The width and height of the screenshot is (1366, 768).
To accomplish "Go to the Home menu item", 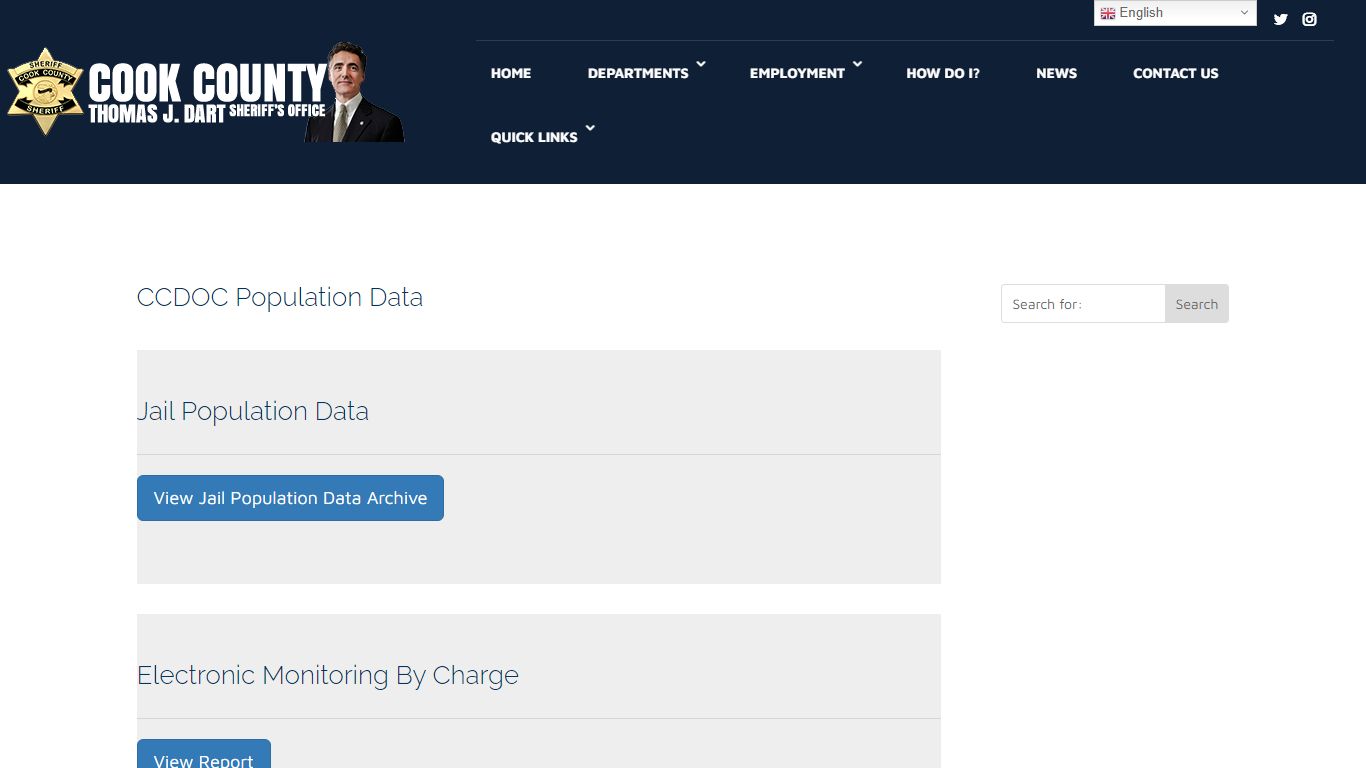I will tap(511, 73).
